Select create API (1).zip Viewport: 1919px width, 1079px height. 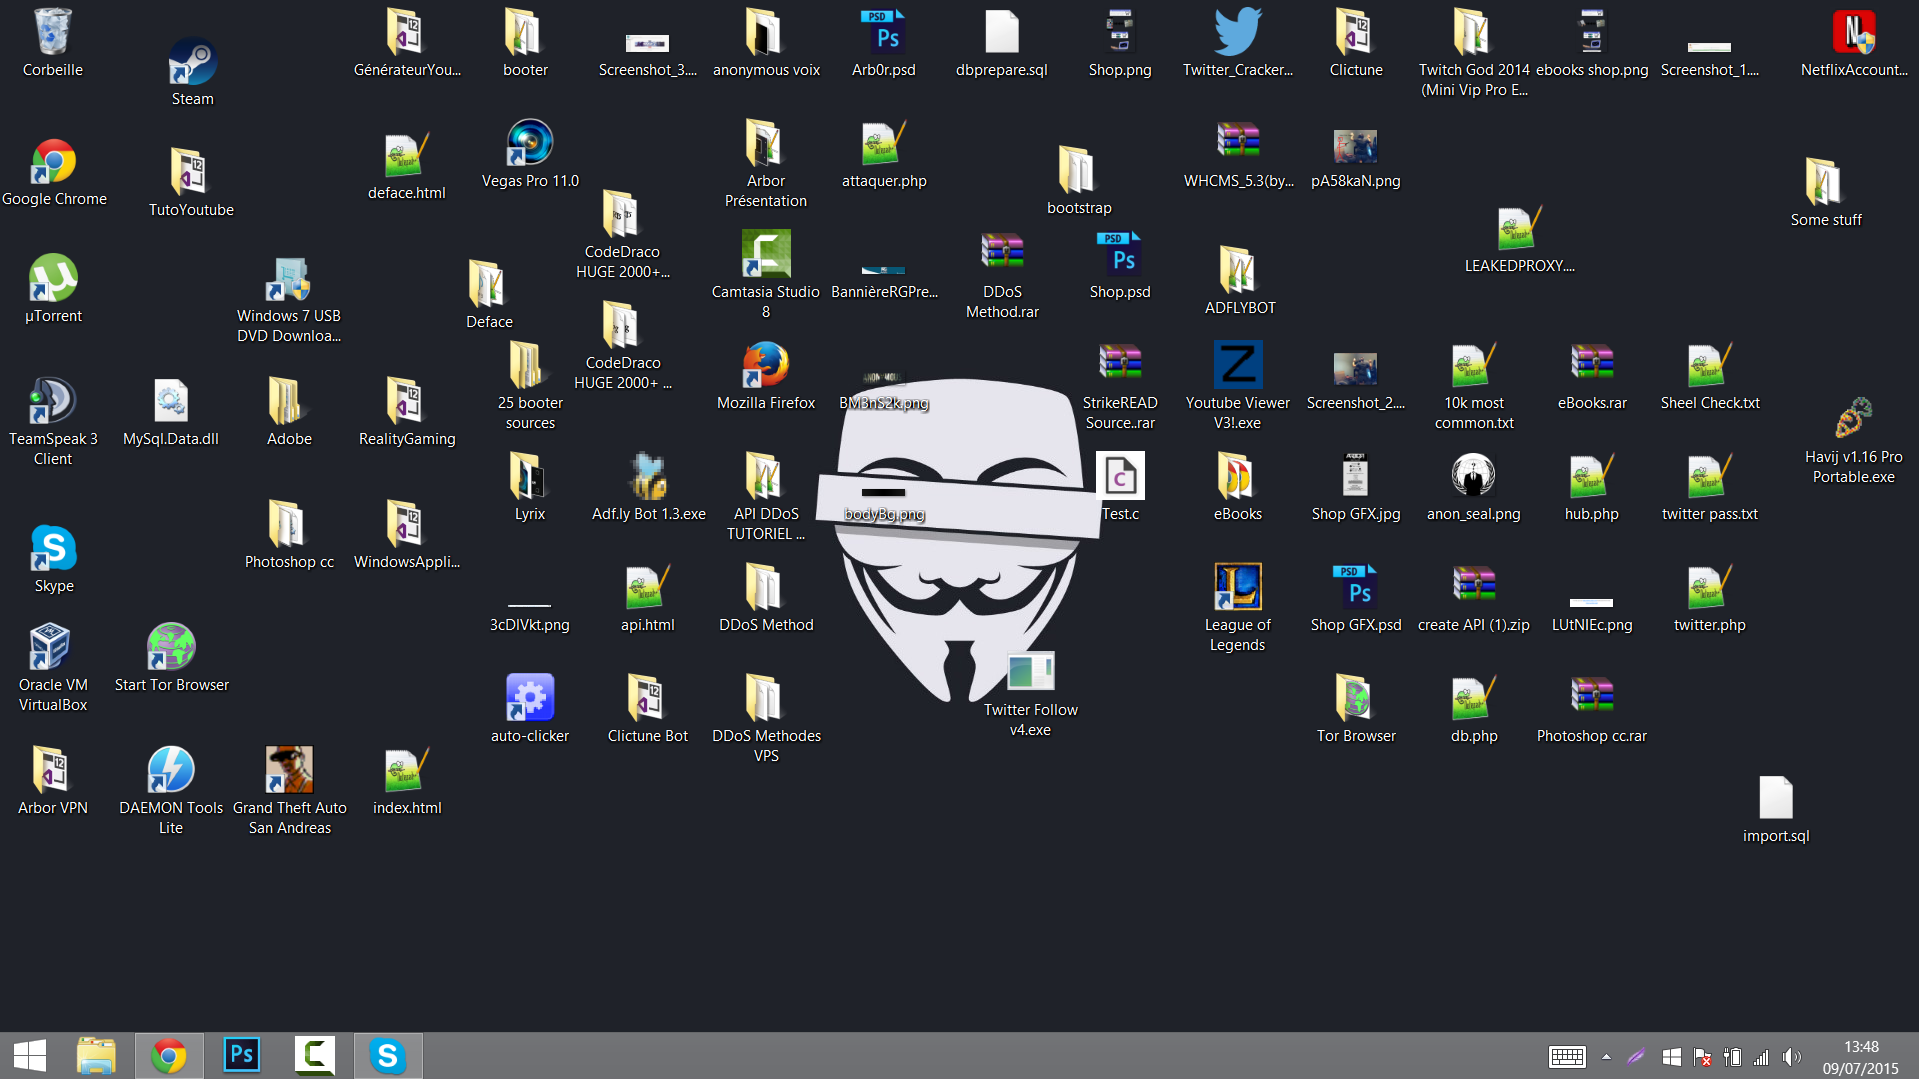[x=1474, y=598]
